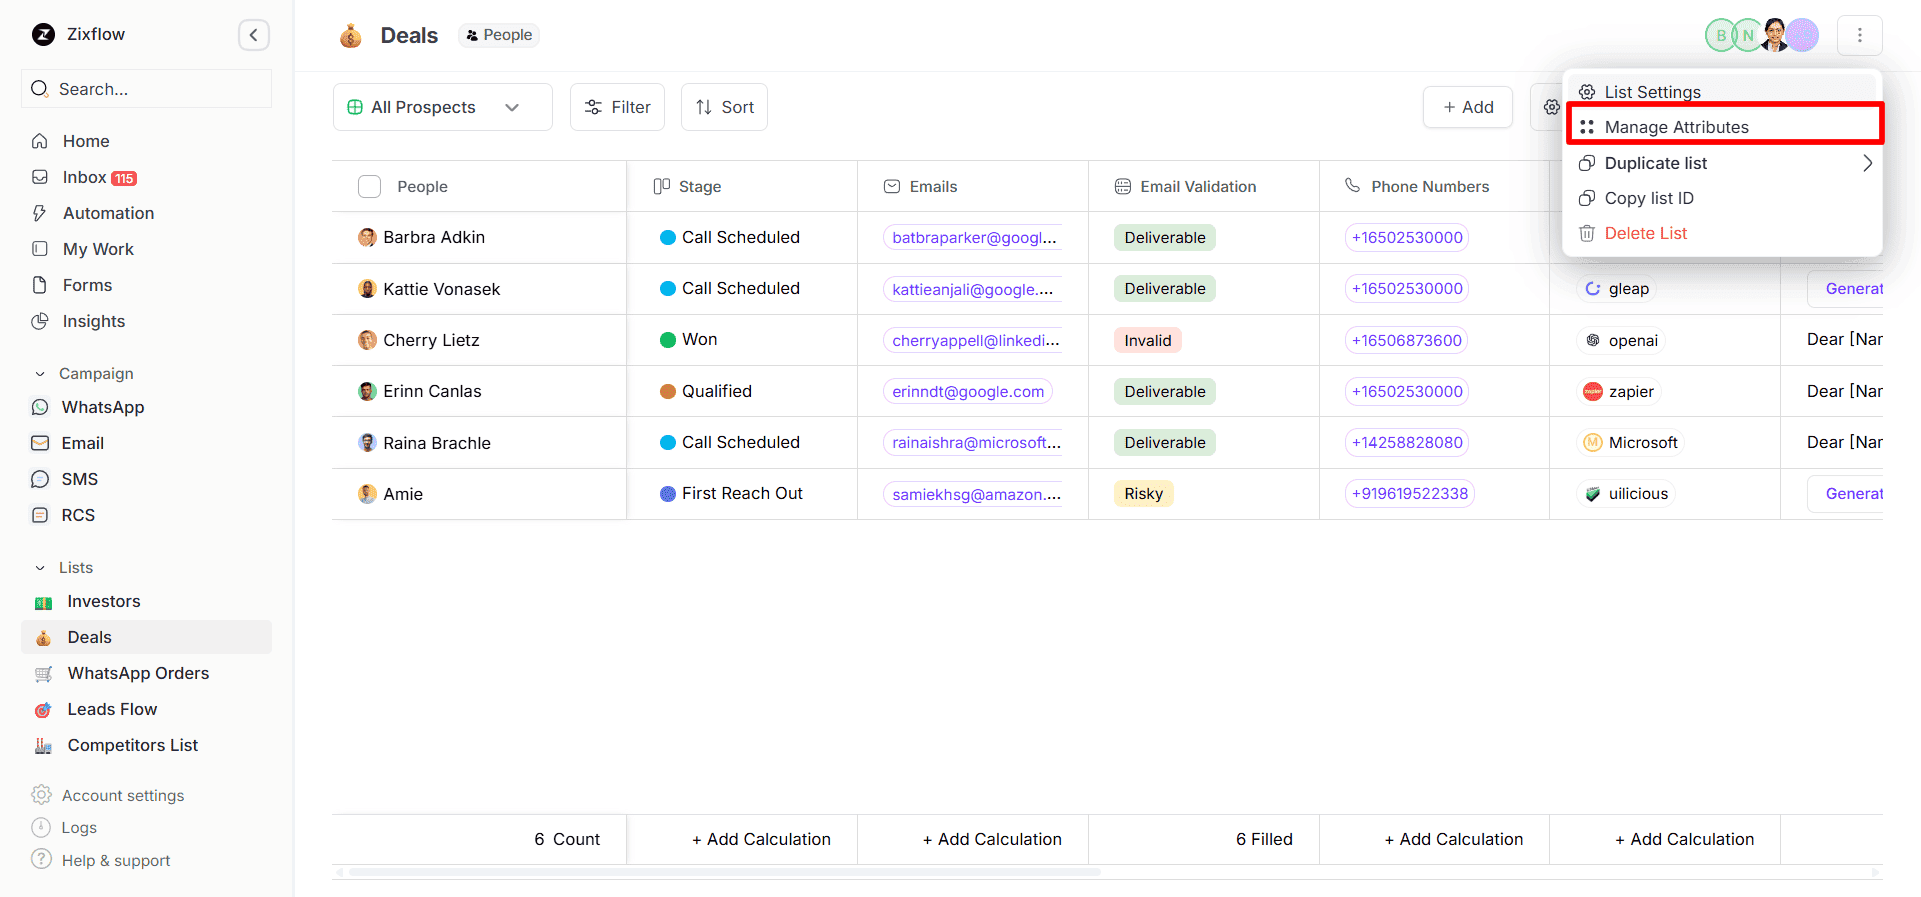1921x897 pixels.
Task: Click the horizontal table scrollbar
Action: click(725, 872)
